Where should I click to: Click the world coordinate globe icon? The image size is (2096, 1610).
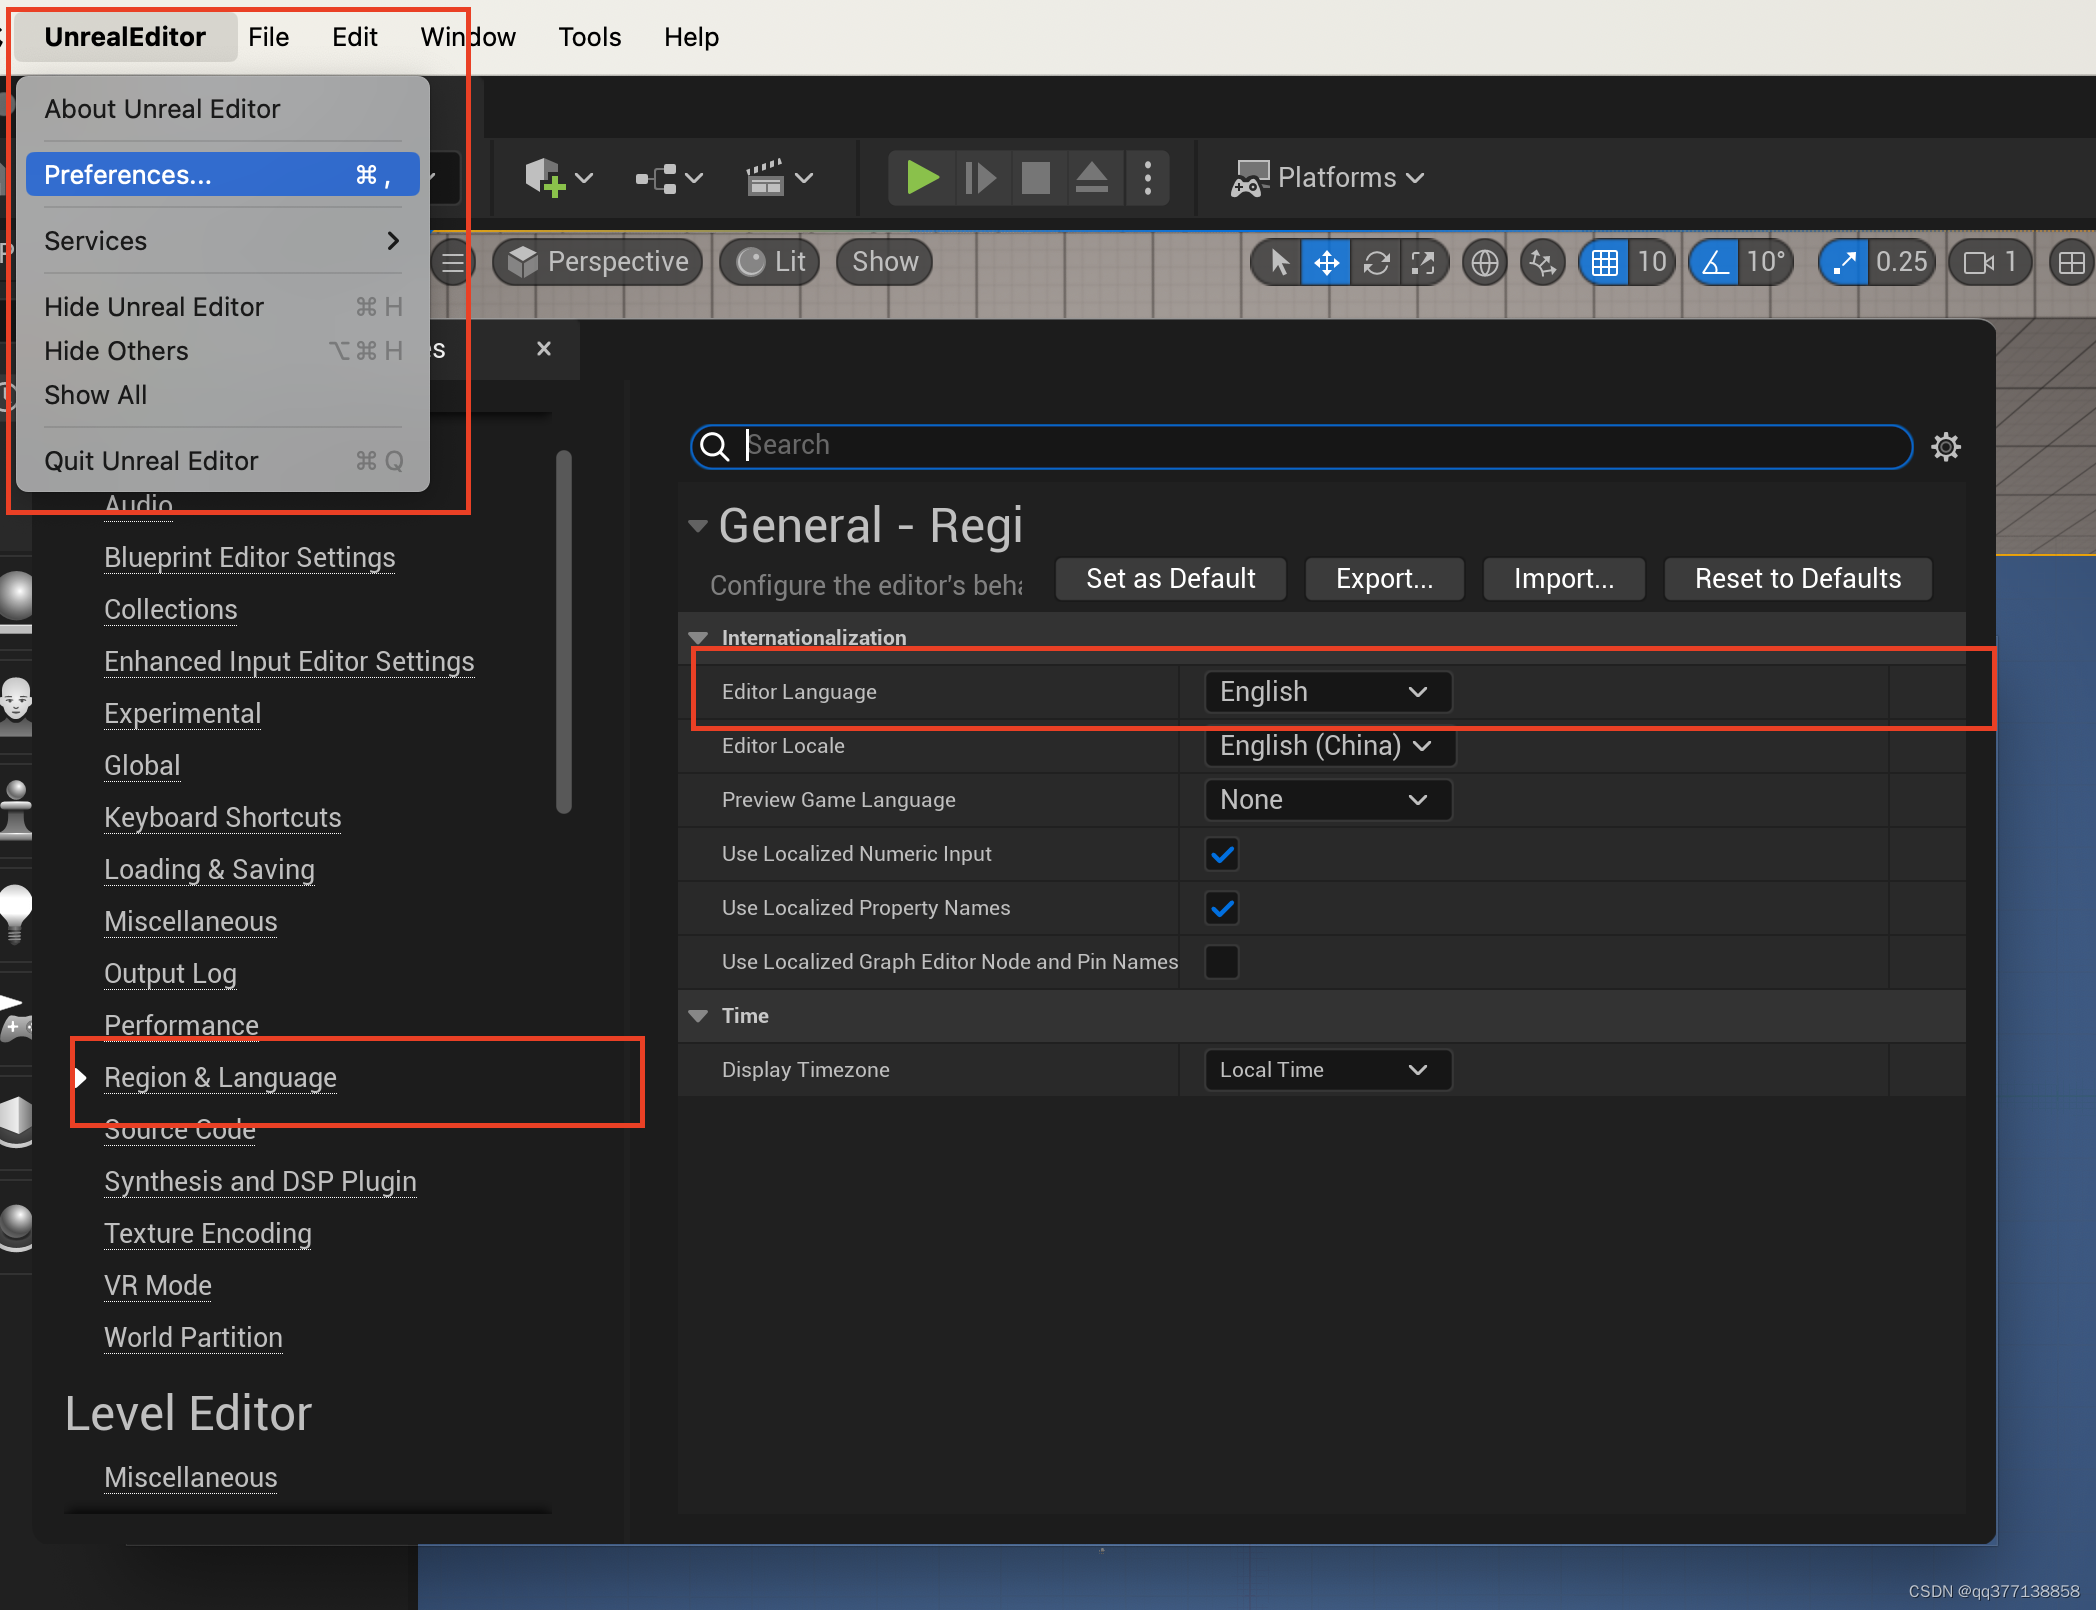coord(1484,263)
